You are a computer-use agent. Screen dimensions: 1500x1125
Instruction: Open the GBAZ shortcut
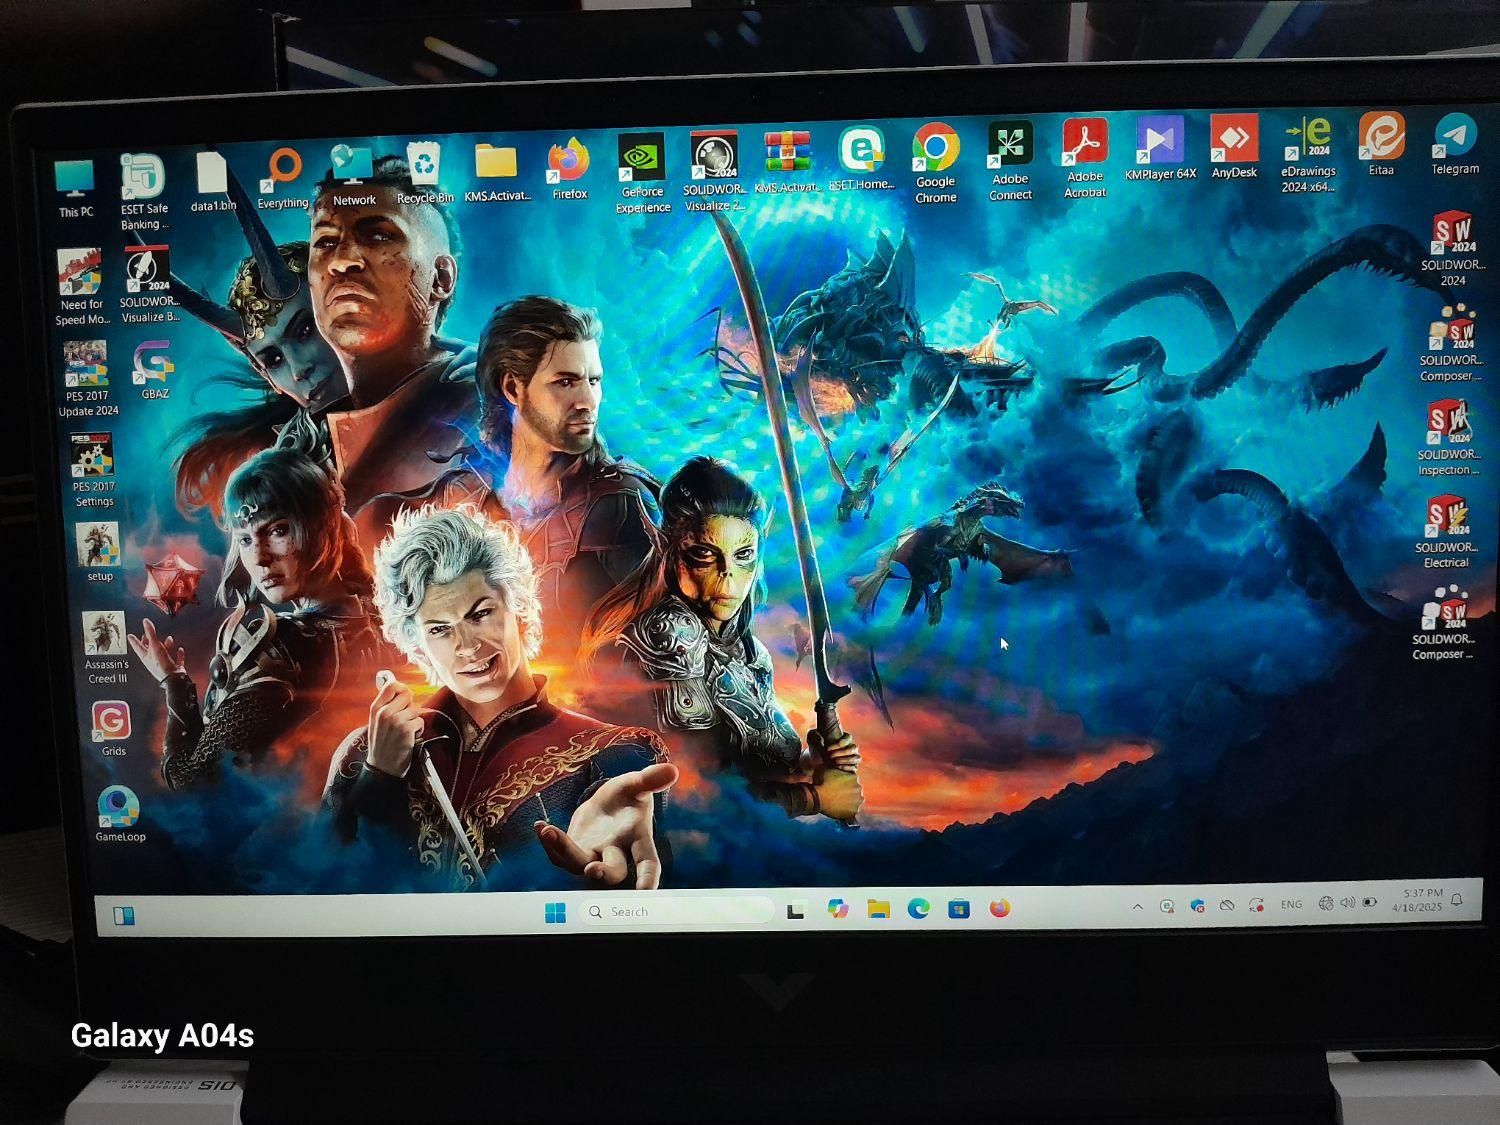pyautogui.click(x=155, y=371)
